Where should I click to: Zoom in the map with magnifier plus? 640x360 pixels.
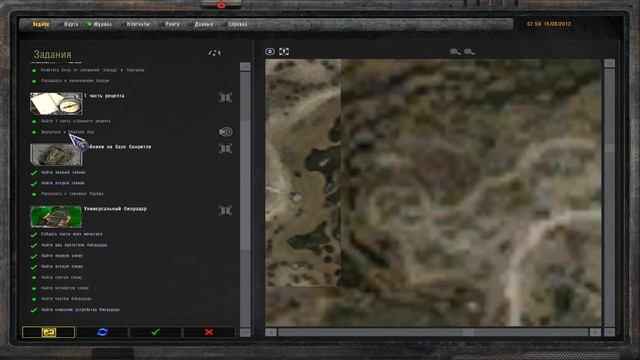[455, 52]
